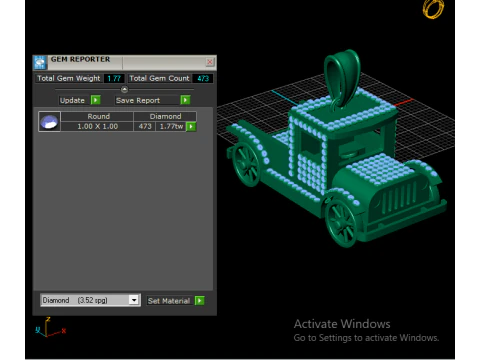Click the "GEM REPORTER" title text
Viewport: 480px width, 360px height.
(80, 59)
